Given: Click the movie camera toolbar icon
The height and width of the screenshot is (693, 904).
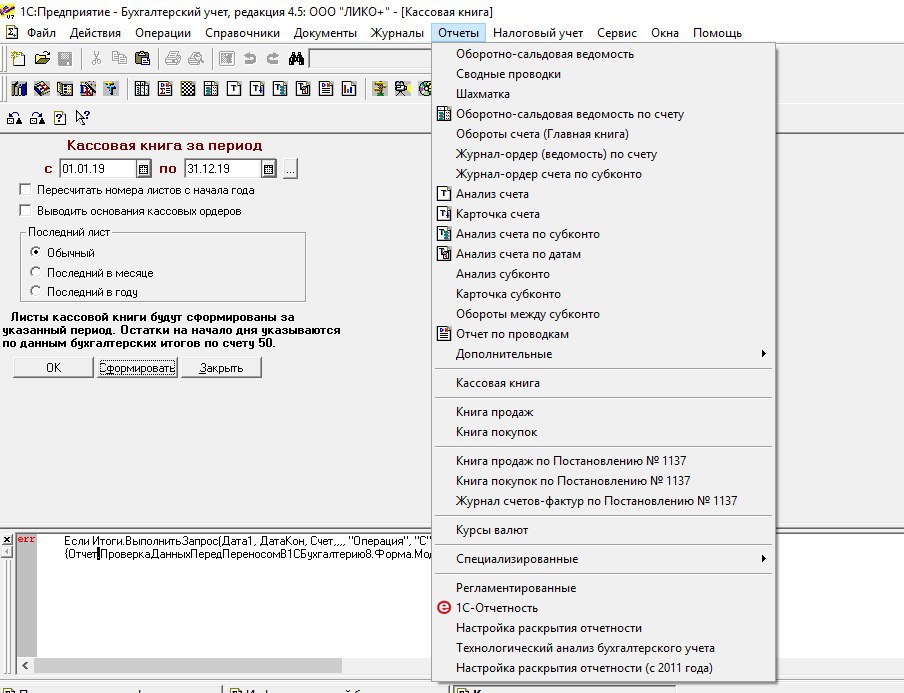Looking at the screenshot, I should 402,89.
